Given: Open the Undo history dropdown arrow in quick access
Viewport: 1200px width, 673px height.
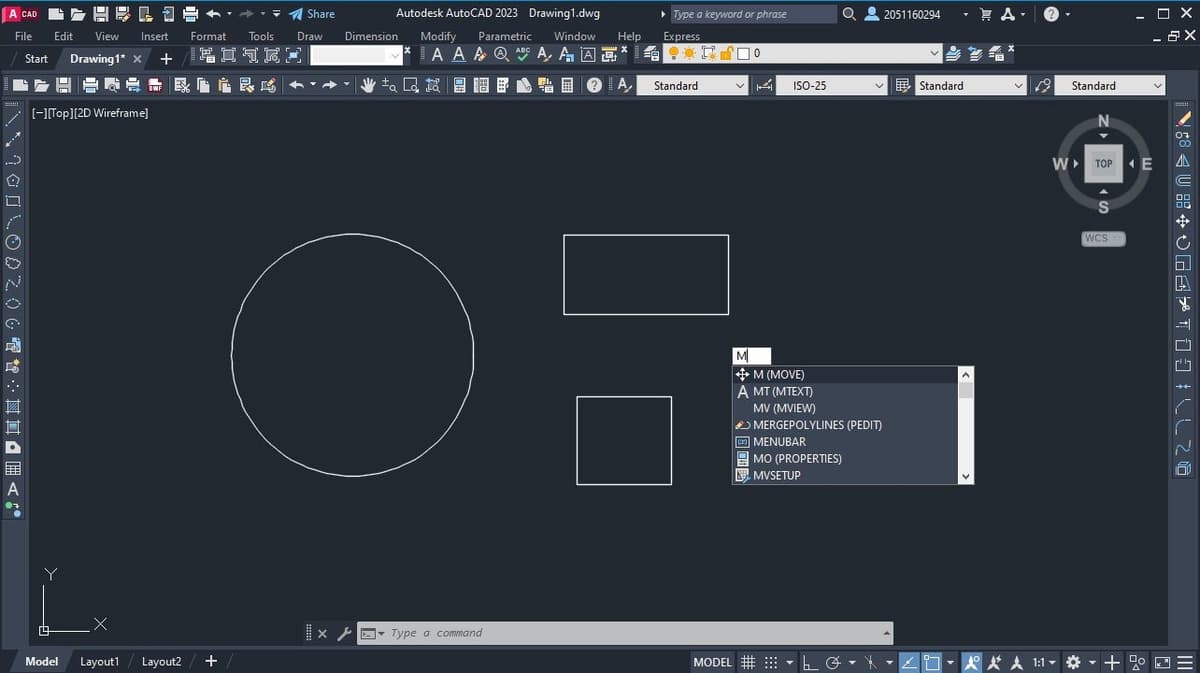Looking at the screenshot, I should pos(230,14).
